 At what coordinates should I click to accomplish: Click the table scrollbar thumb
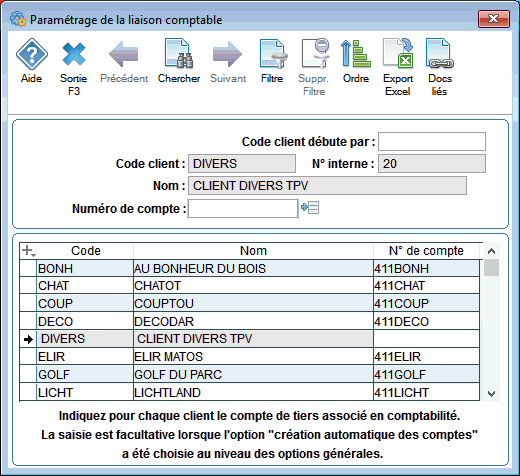[x=491, y=268]
